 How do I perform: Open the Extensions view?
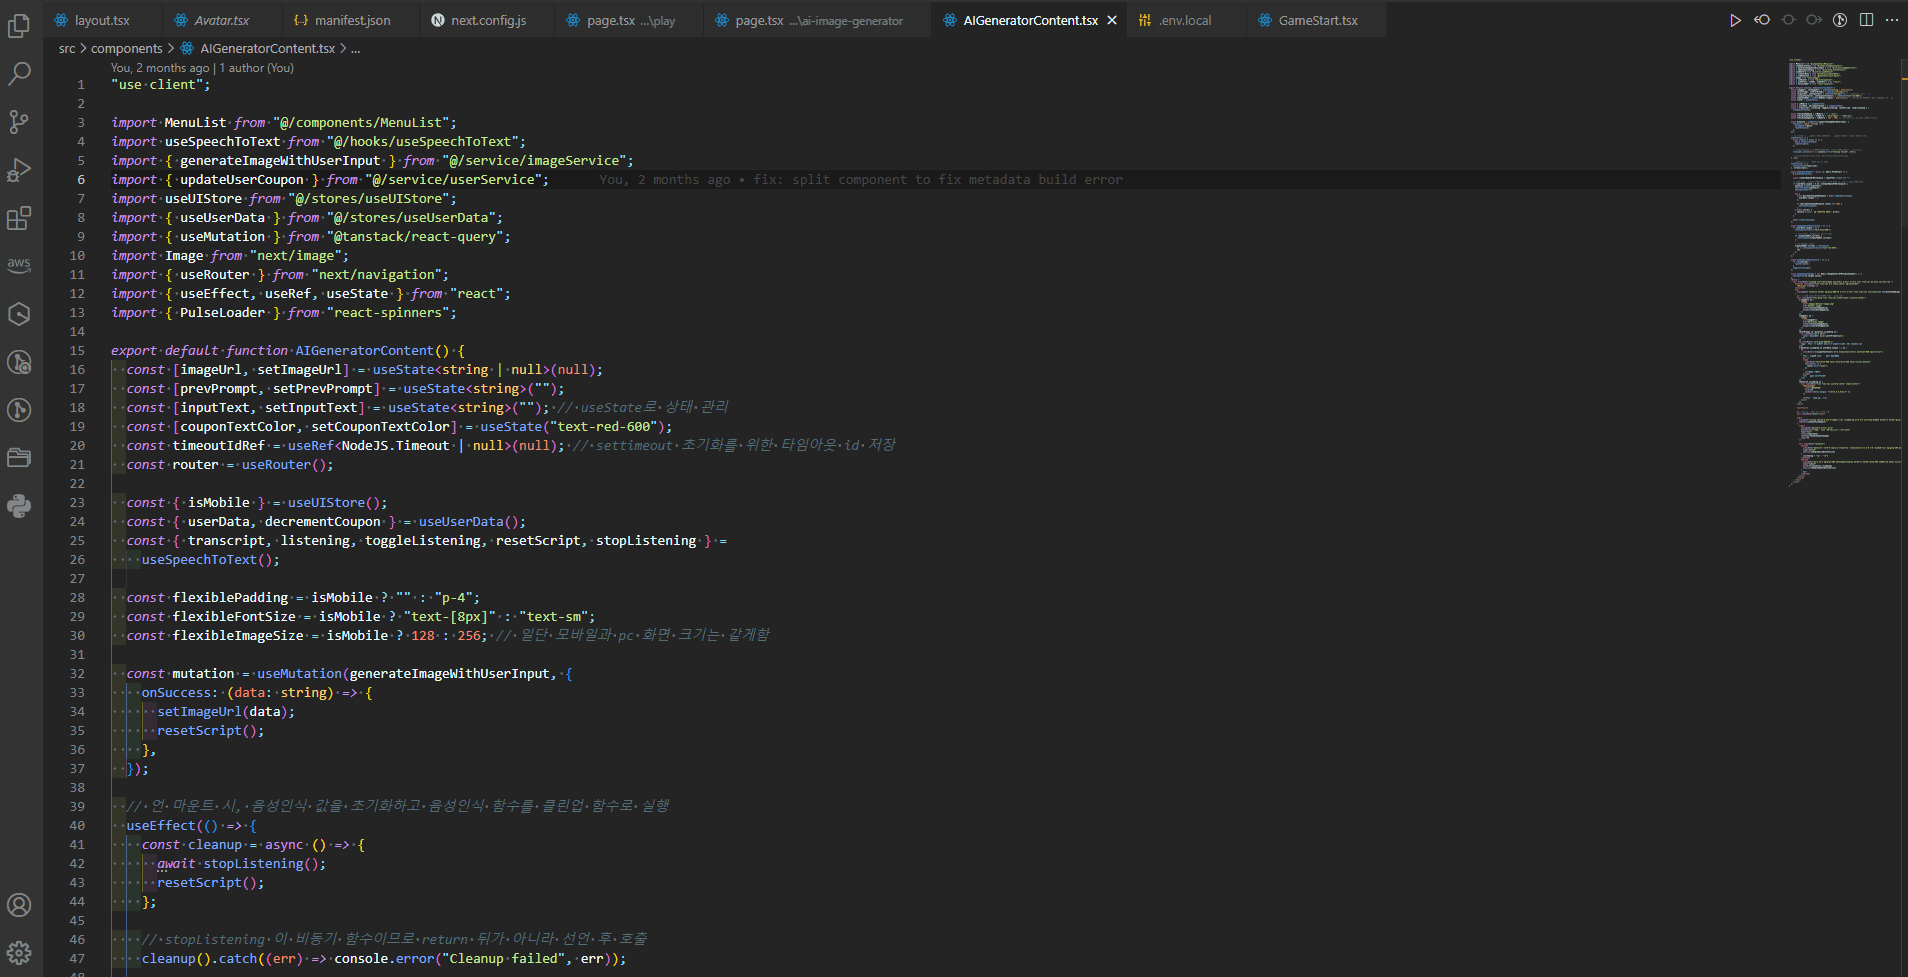tap(20, 218)
